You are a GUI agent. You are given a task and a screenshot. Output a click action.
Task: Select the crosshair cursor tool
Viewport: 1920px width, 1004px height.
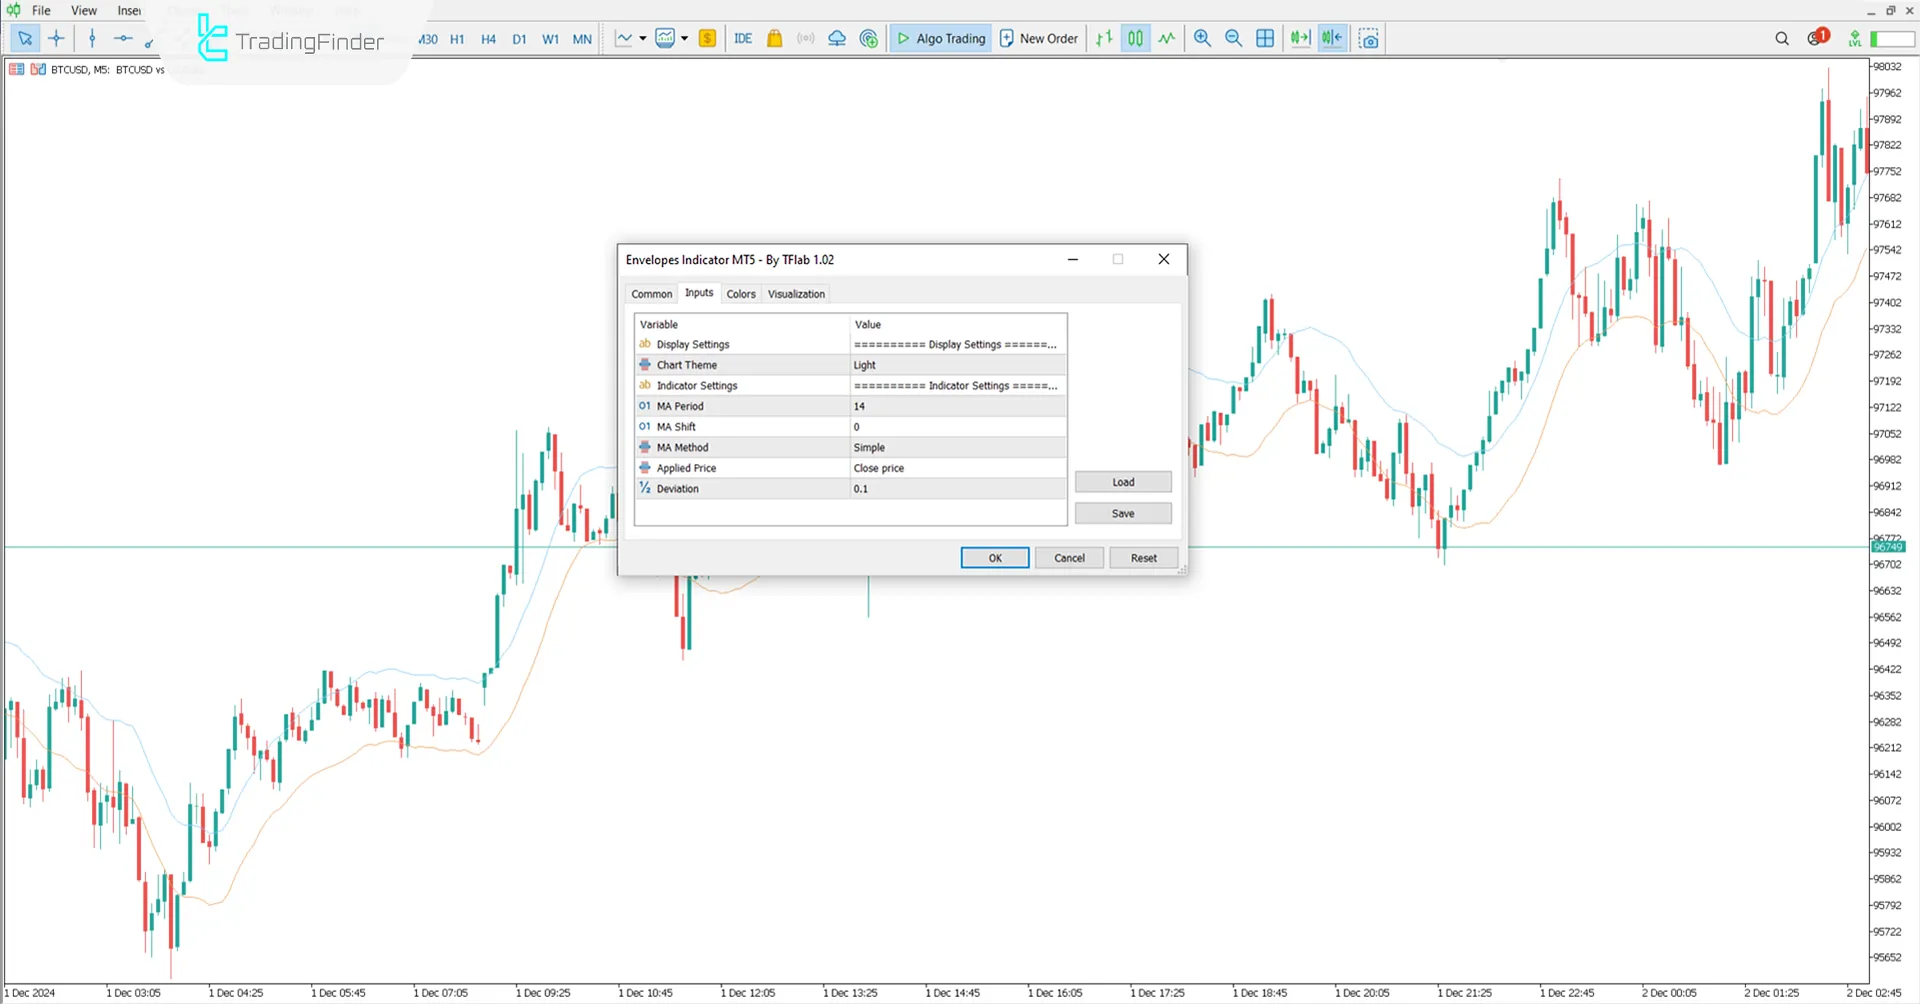tap(57, 39)
